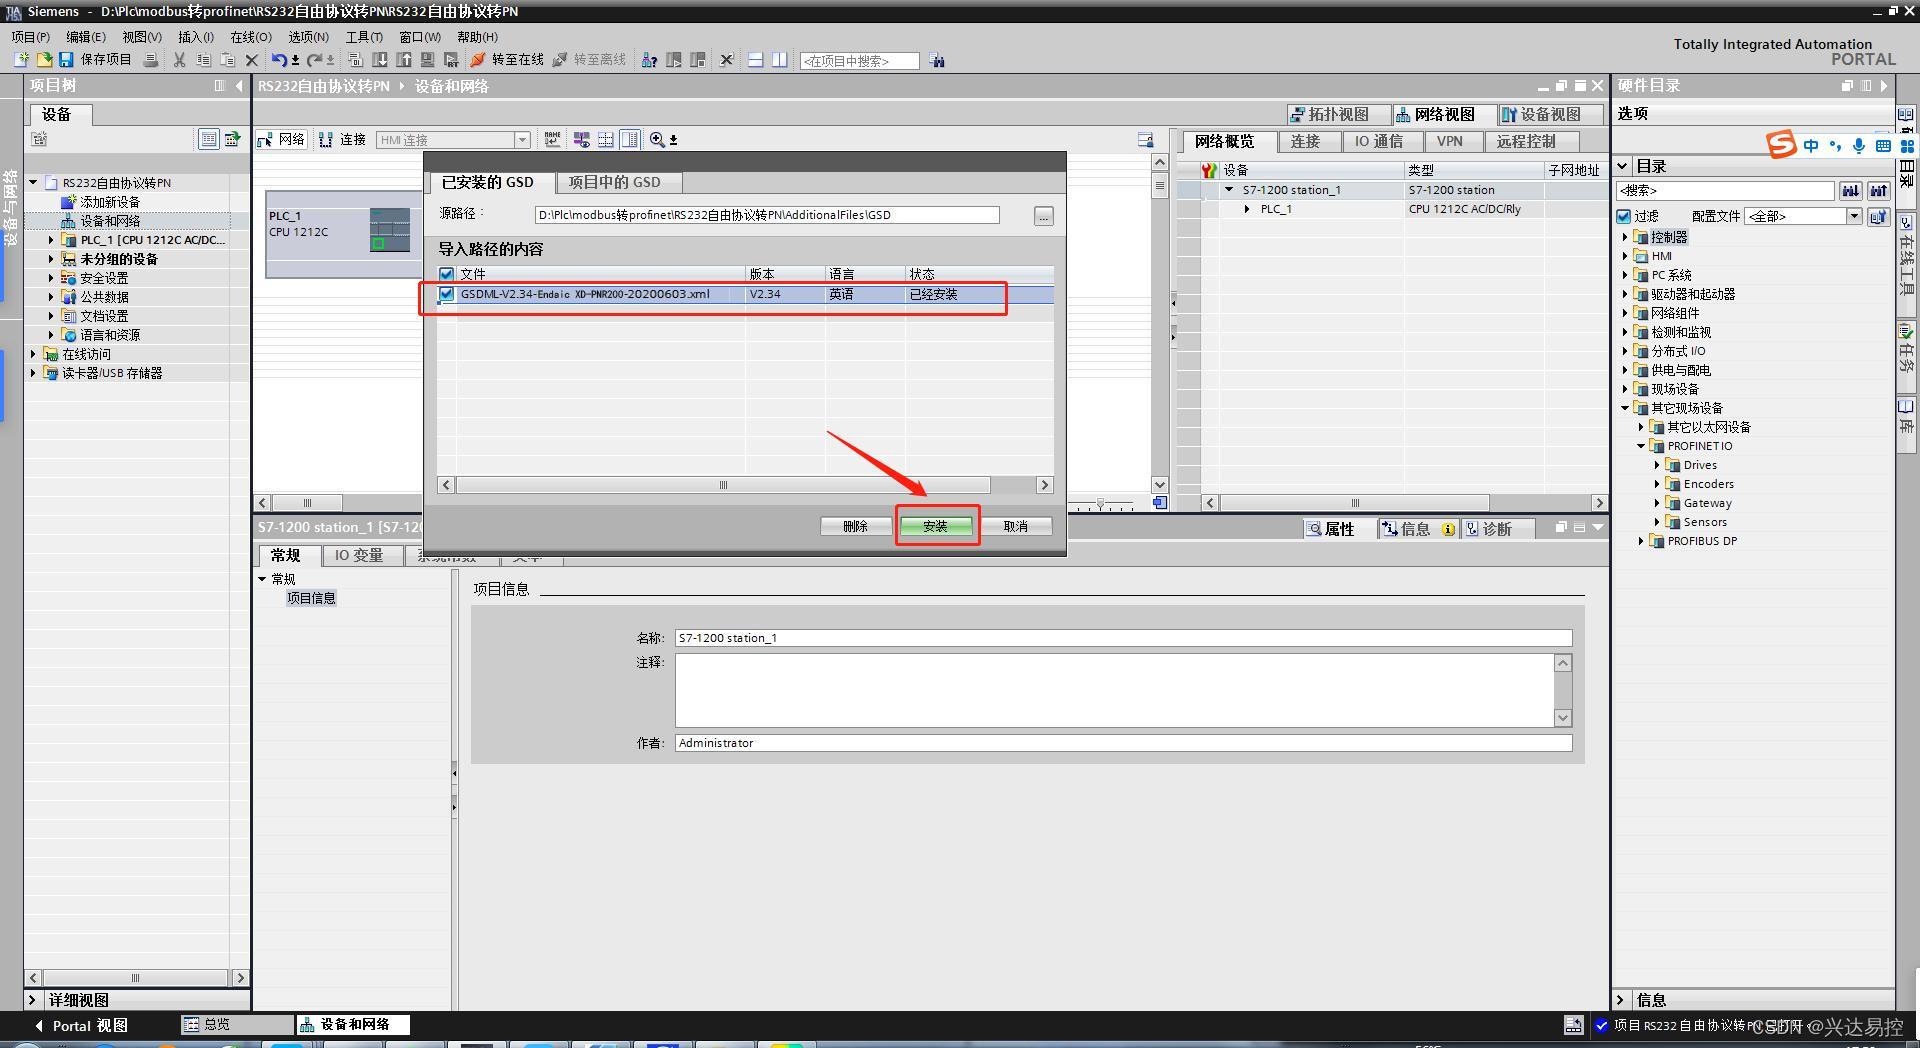Click the paste icon in toolbar

click(x=227, y=60)
